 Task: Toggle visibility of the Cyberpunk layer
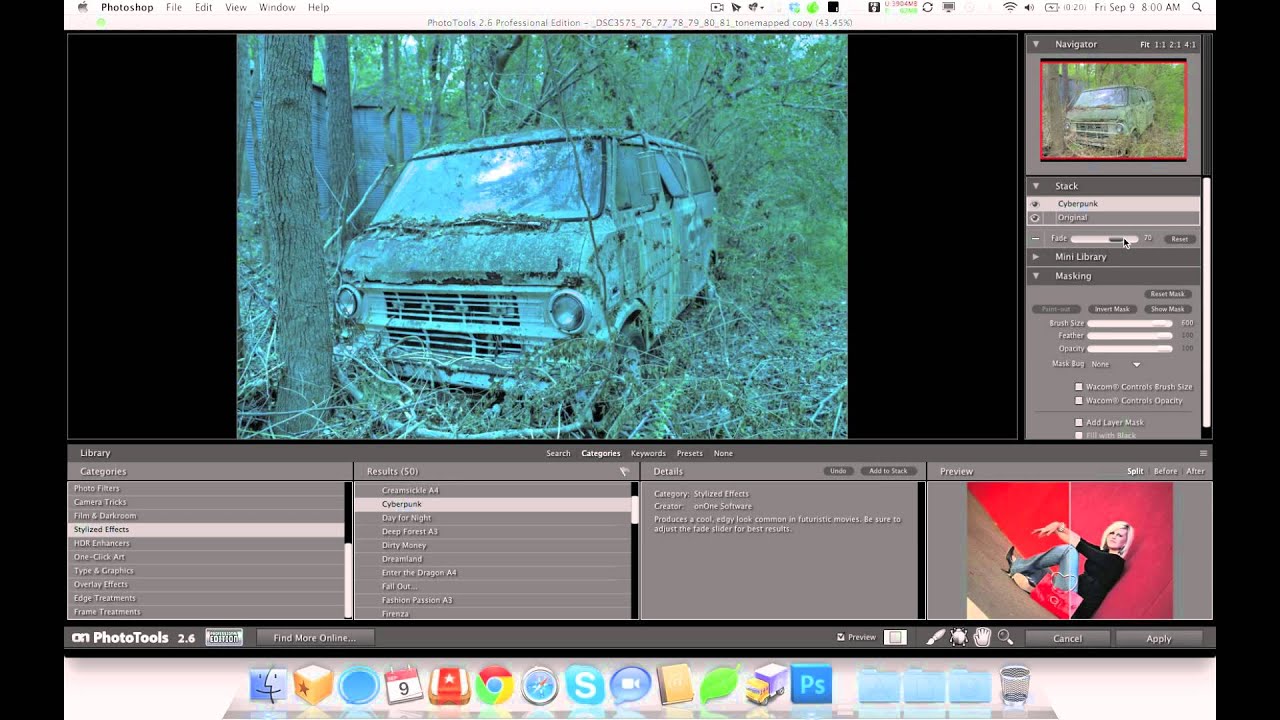coord(1035,204)
